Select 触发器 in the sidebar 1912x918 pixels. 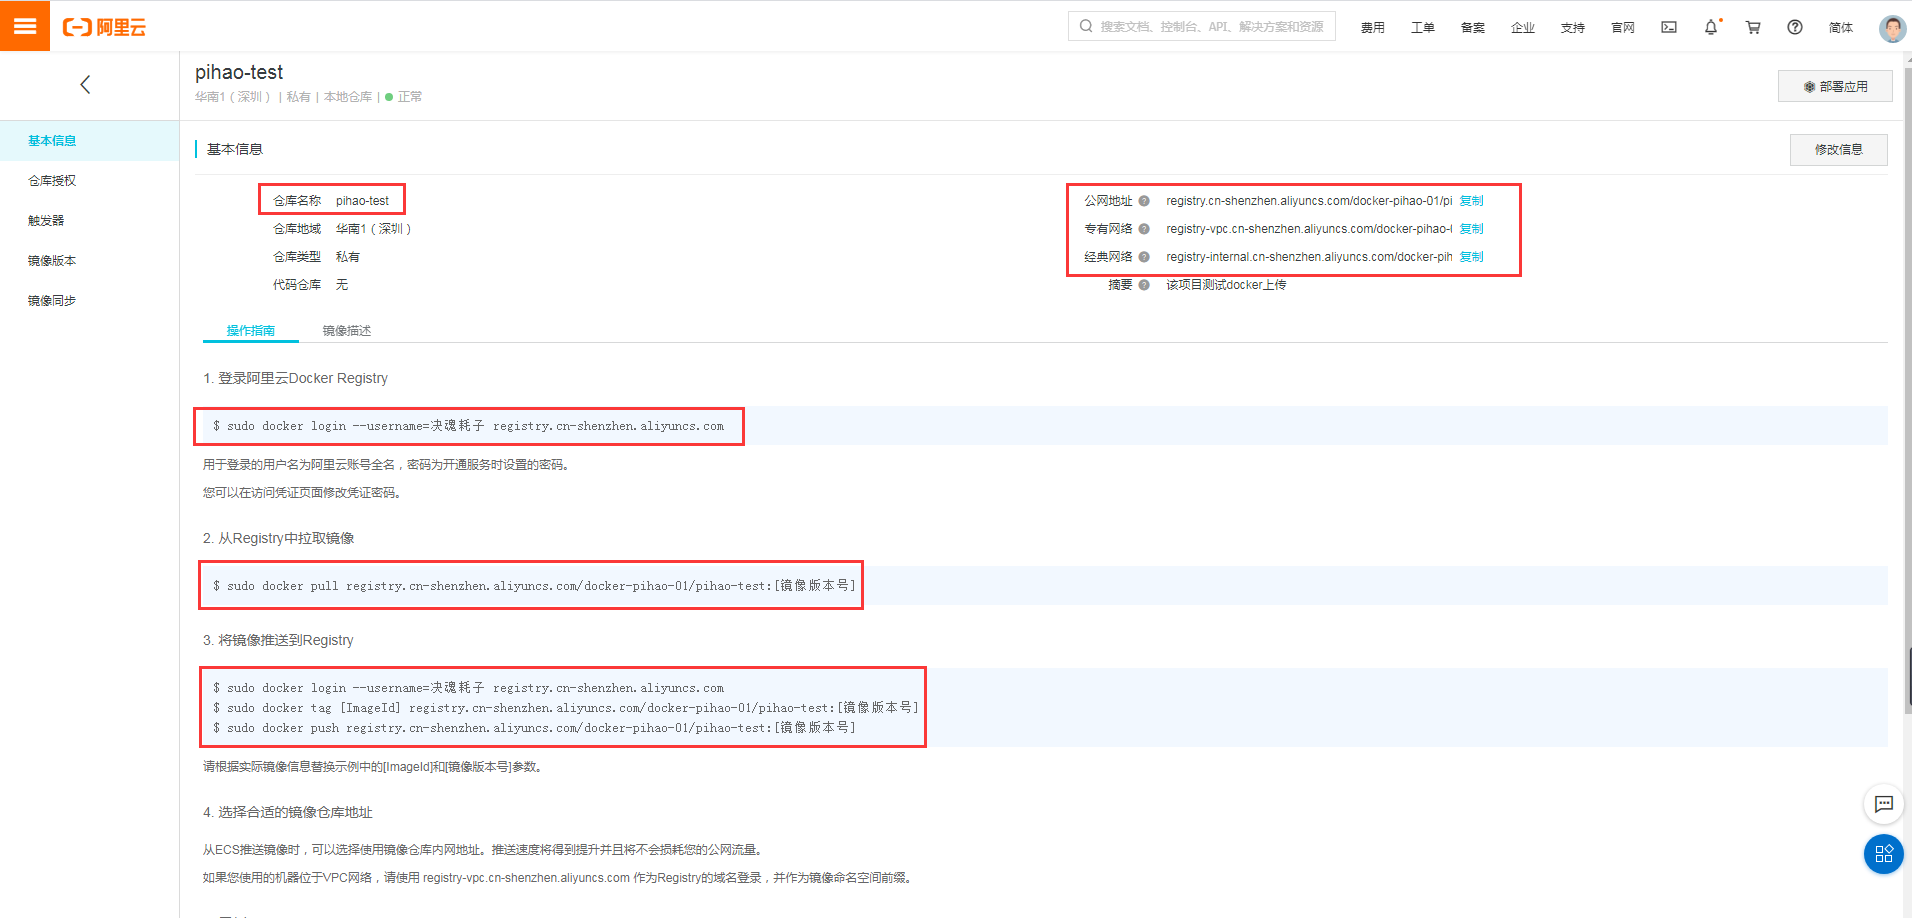point(90,221)
